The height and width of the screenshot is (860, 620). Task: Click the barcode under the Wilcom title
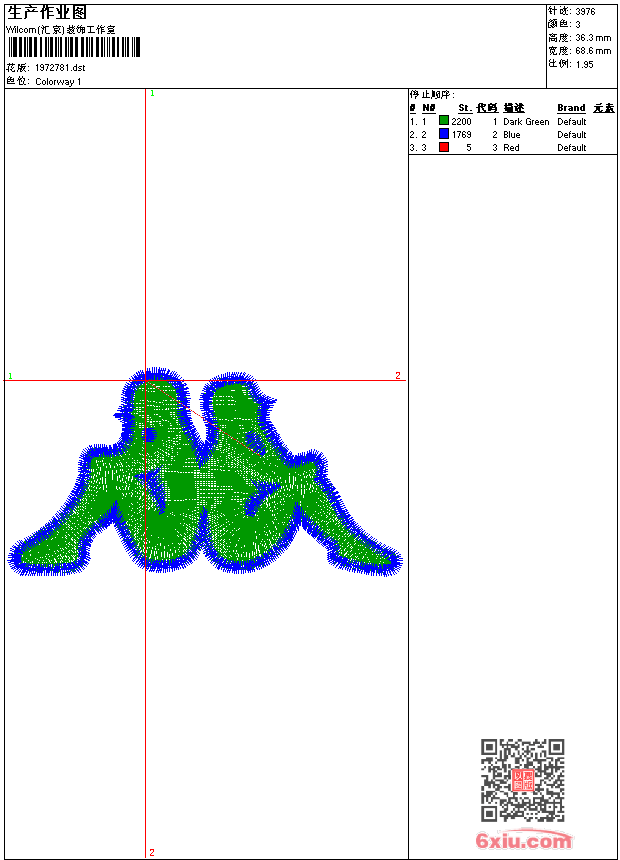coord(74,48)
